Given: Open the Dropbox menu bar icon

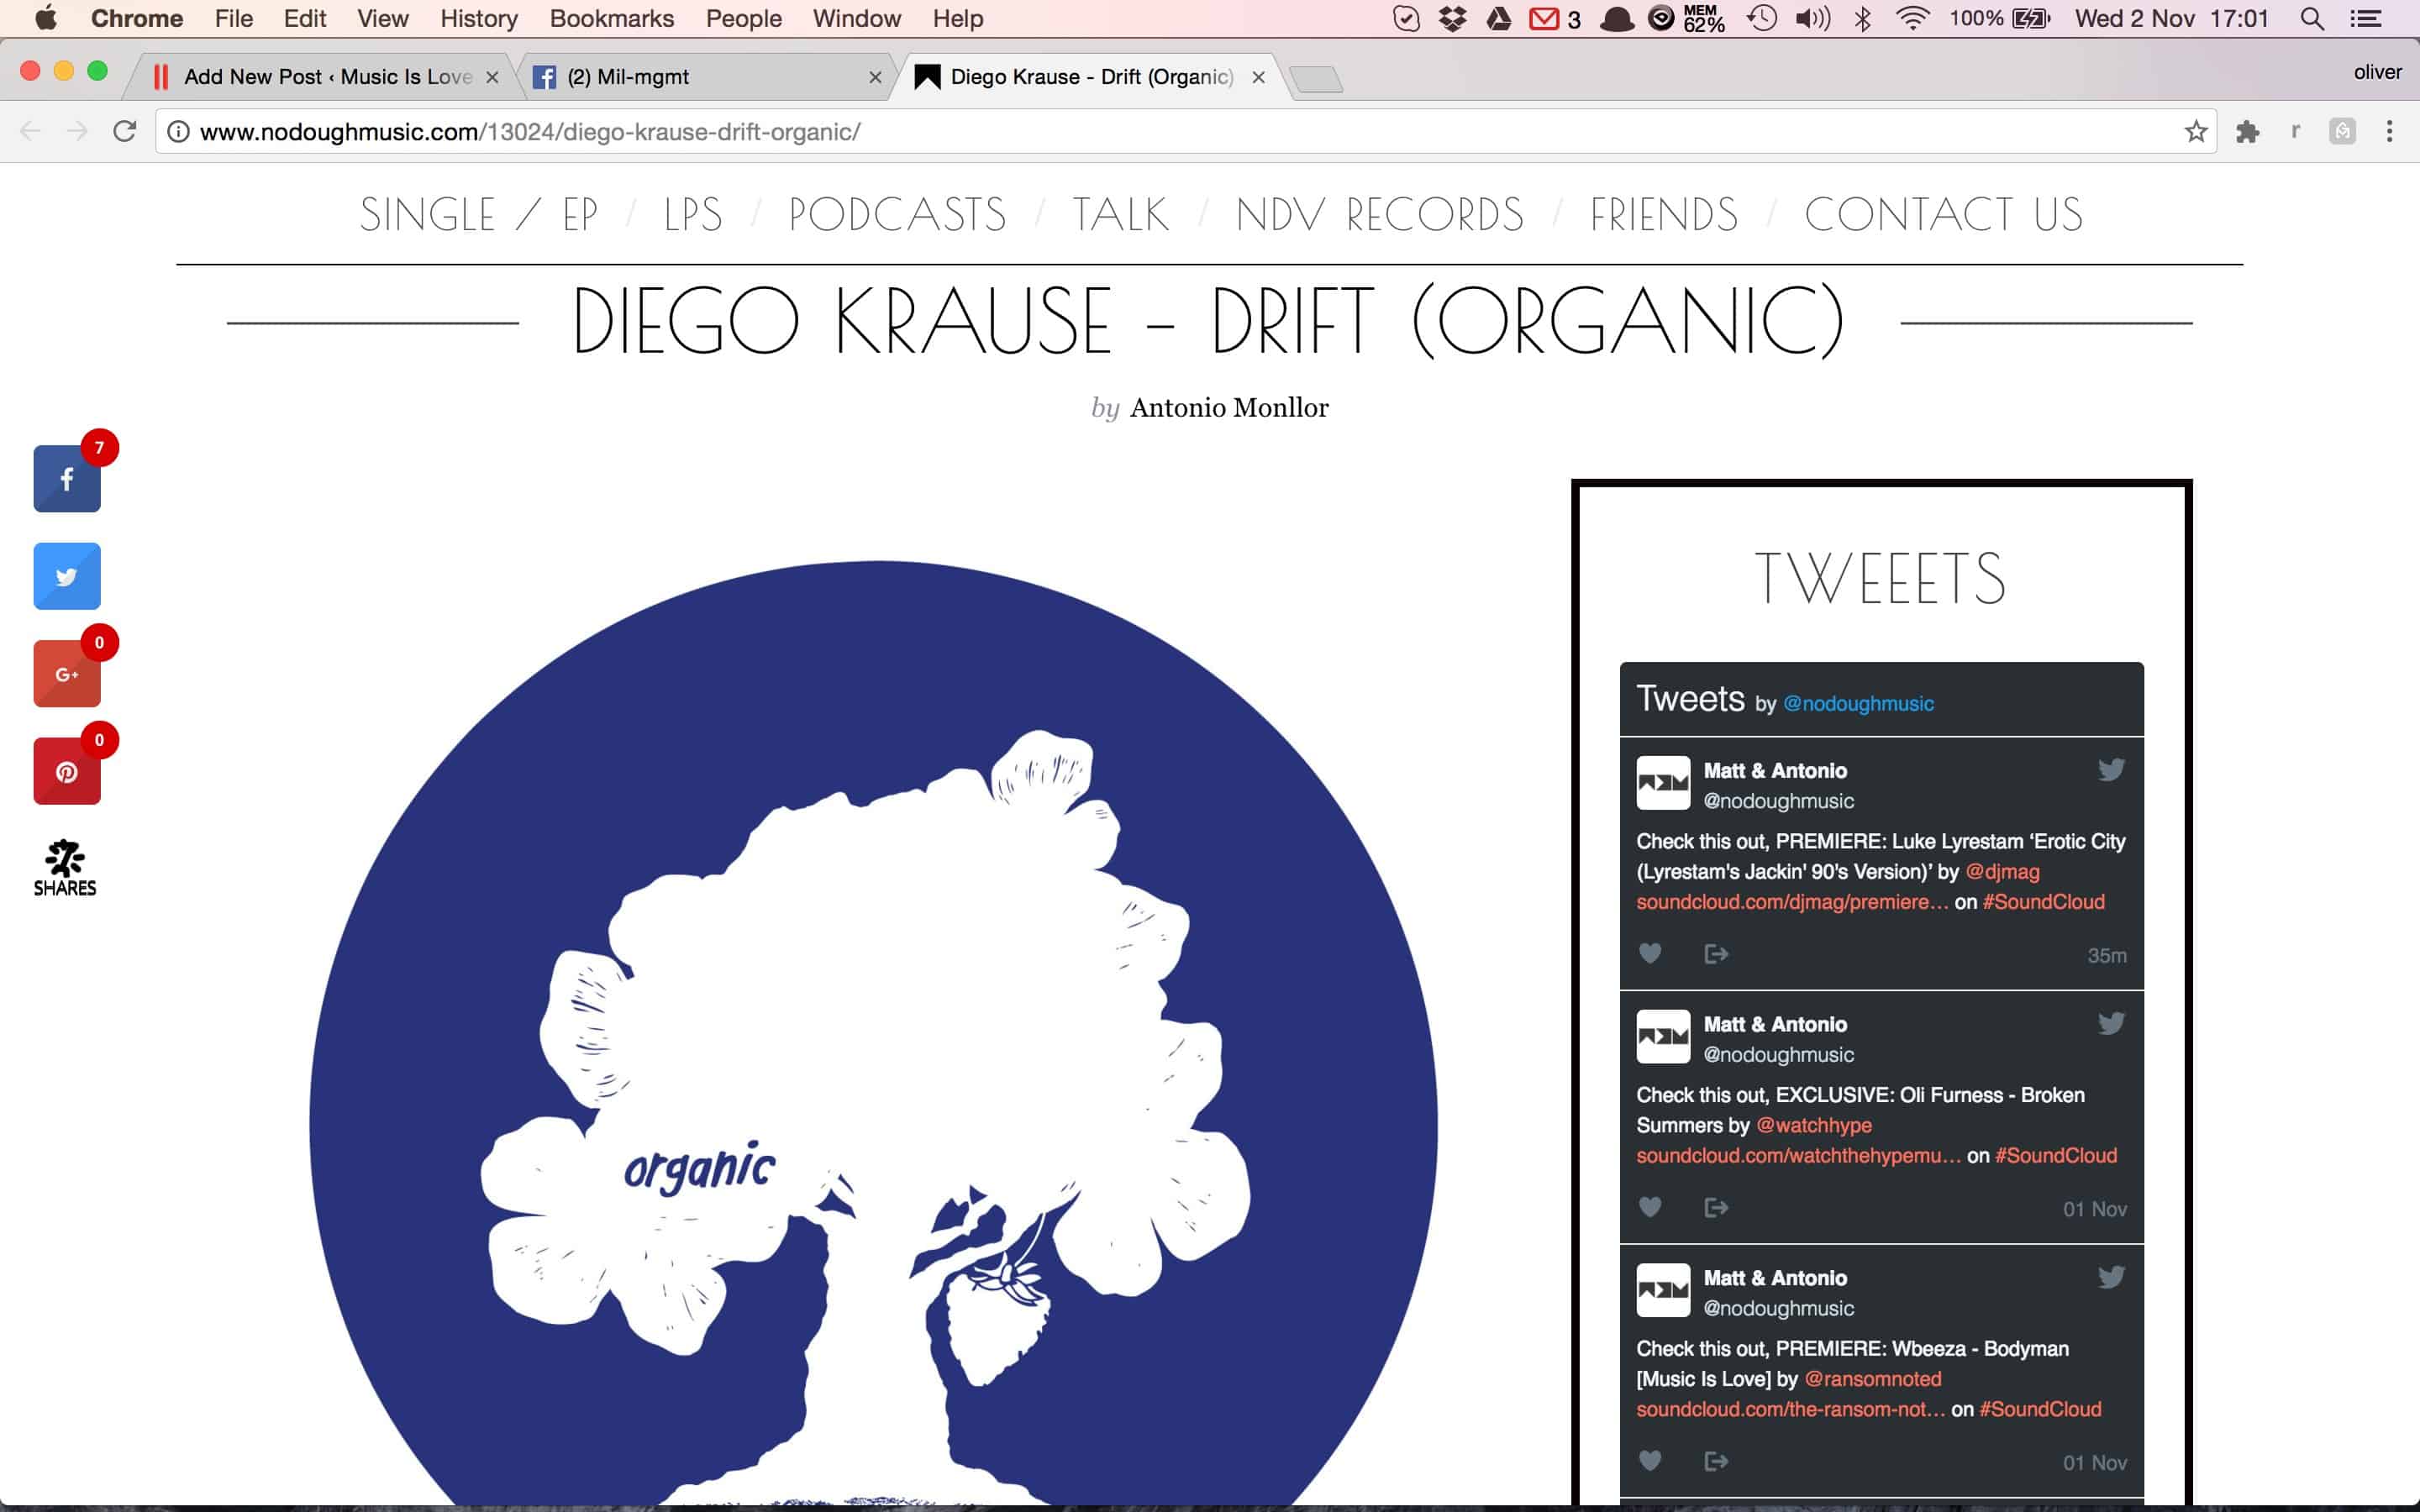Looking at the screenshot, I should pos(1452,18).
